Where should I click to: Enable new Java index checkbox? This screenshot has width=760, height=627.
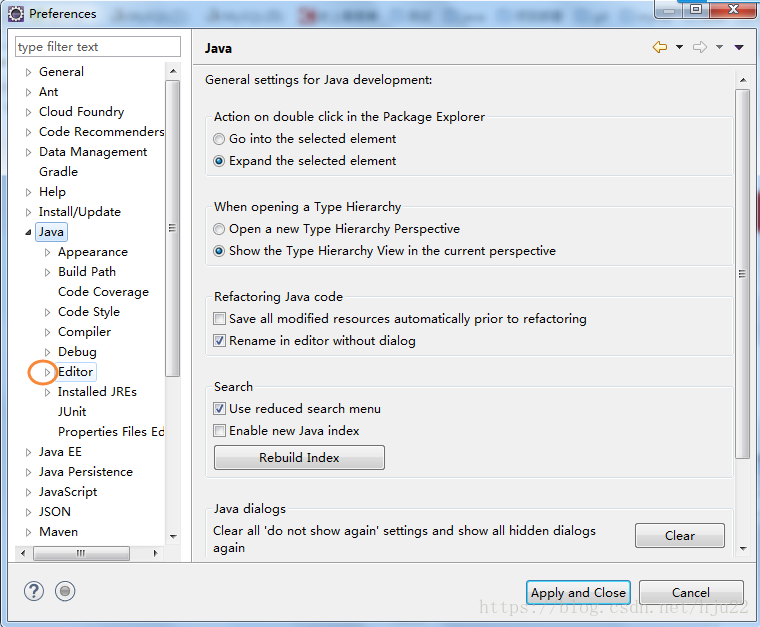click(x=220, y=431)
